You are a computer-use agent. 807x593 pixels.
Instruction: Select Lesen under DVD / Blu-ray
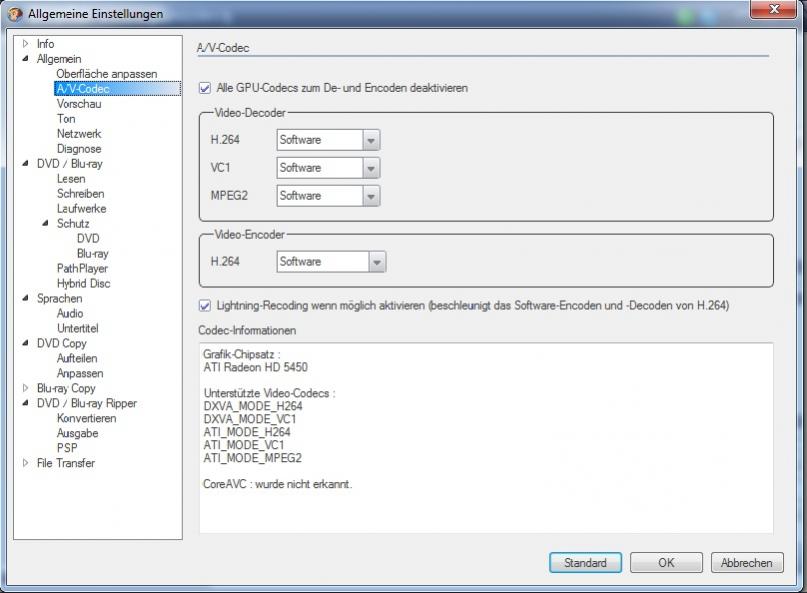71,179
